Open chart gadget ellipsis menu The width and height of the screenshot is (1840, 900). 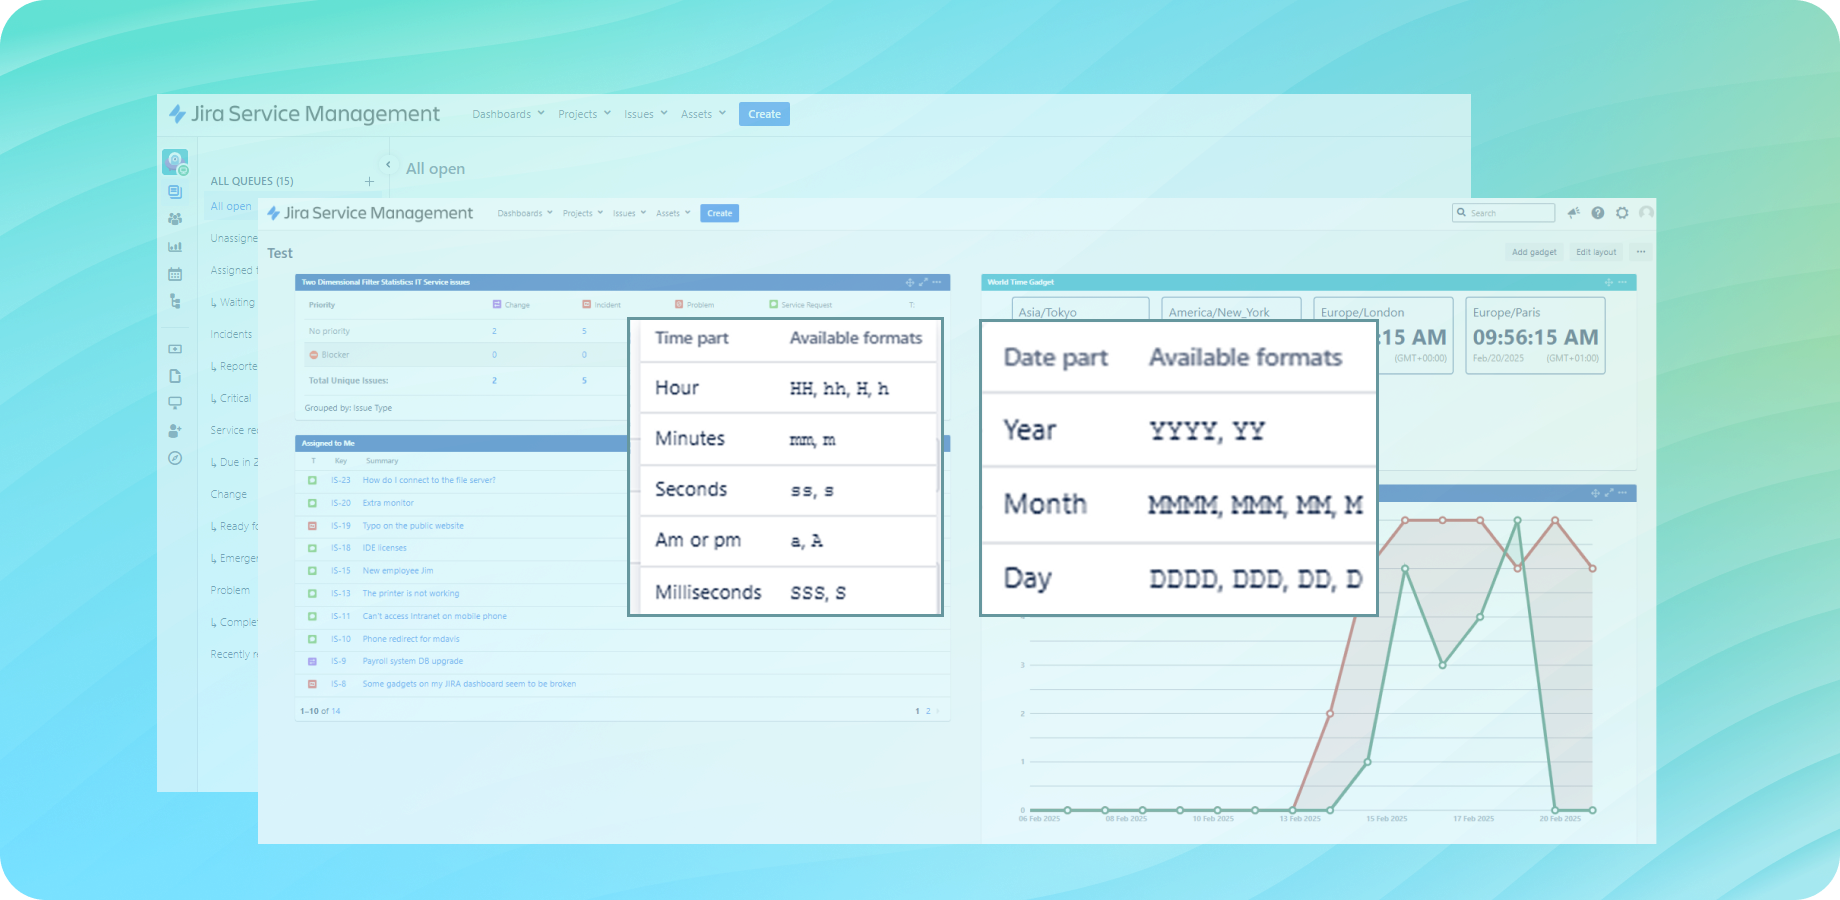click(1623, 493)
